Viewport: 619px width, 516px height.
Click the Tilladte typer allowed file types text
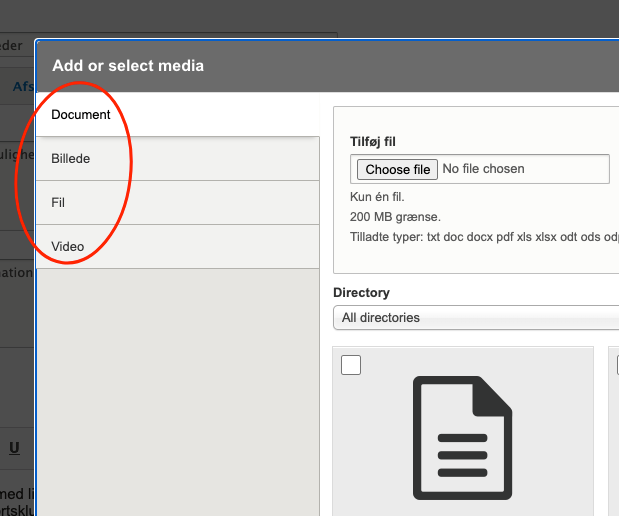[x=480, y=237]
